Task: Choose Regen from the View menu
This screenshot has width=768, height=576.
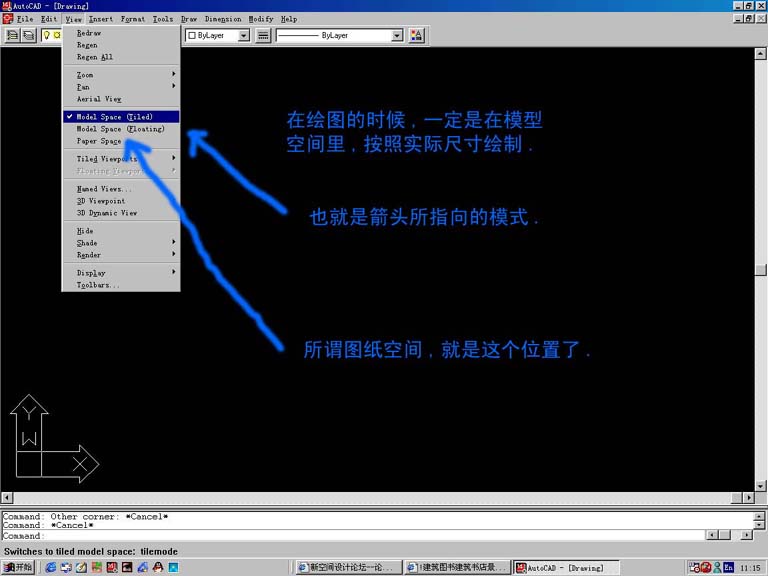Action: pyautogui.click(x=121, y=45)
